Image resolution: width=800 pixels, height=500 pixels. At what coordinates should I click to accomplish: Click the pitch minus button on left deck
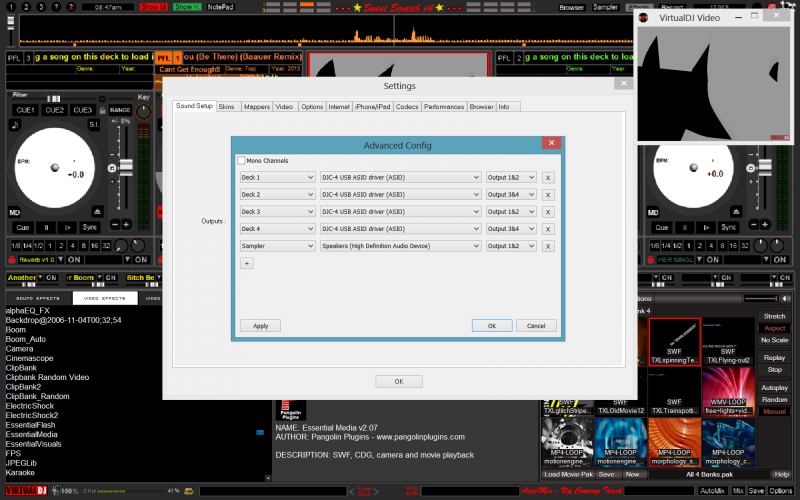[115, 224]
